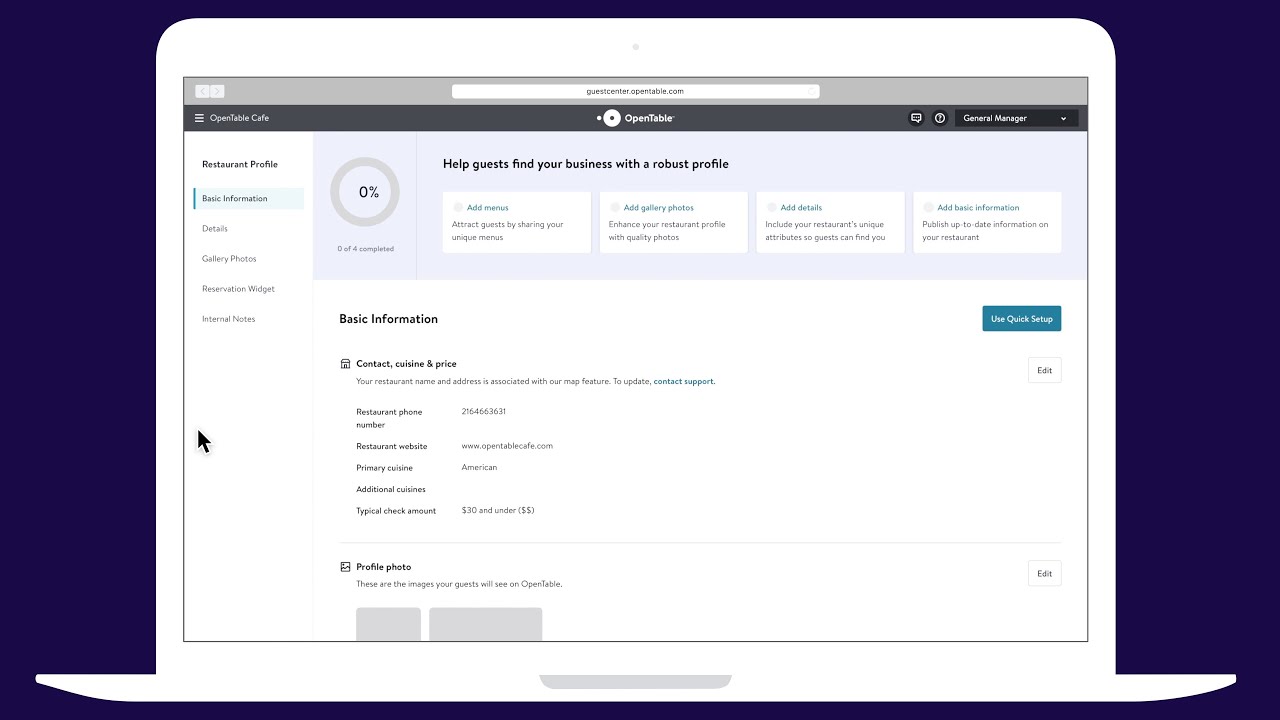This screenshot has height=720, width=1280.
Task: Click the OpenTable logo in header
Action: (x=636, y=118)
